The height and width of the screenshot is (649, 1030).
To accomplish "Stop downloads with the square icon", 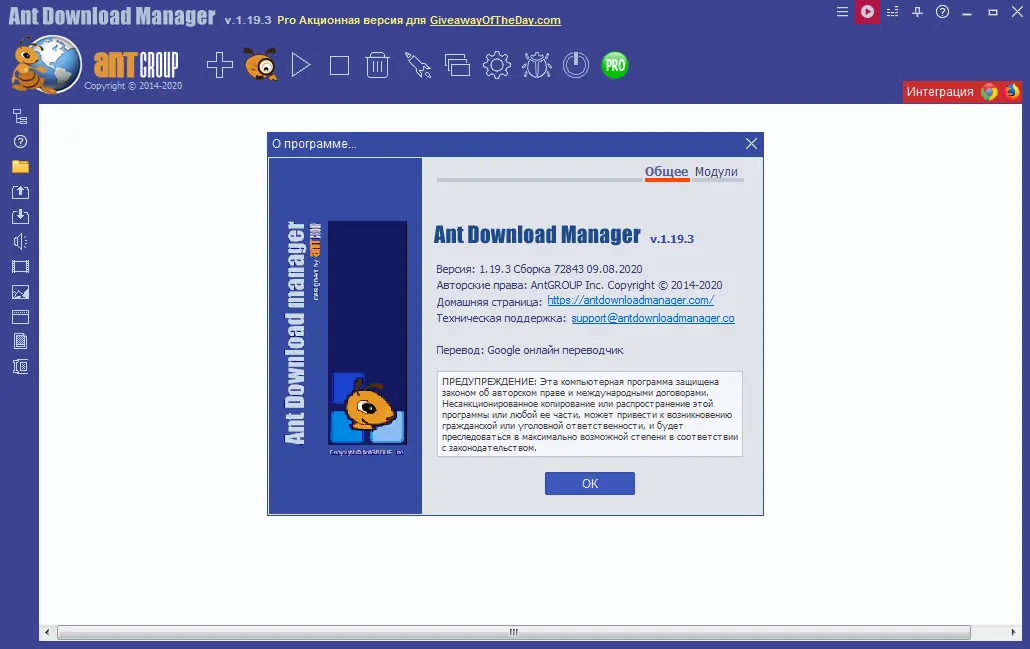I will (x=339, y=66).
